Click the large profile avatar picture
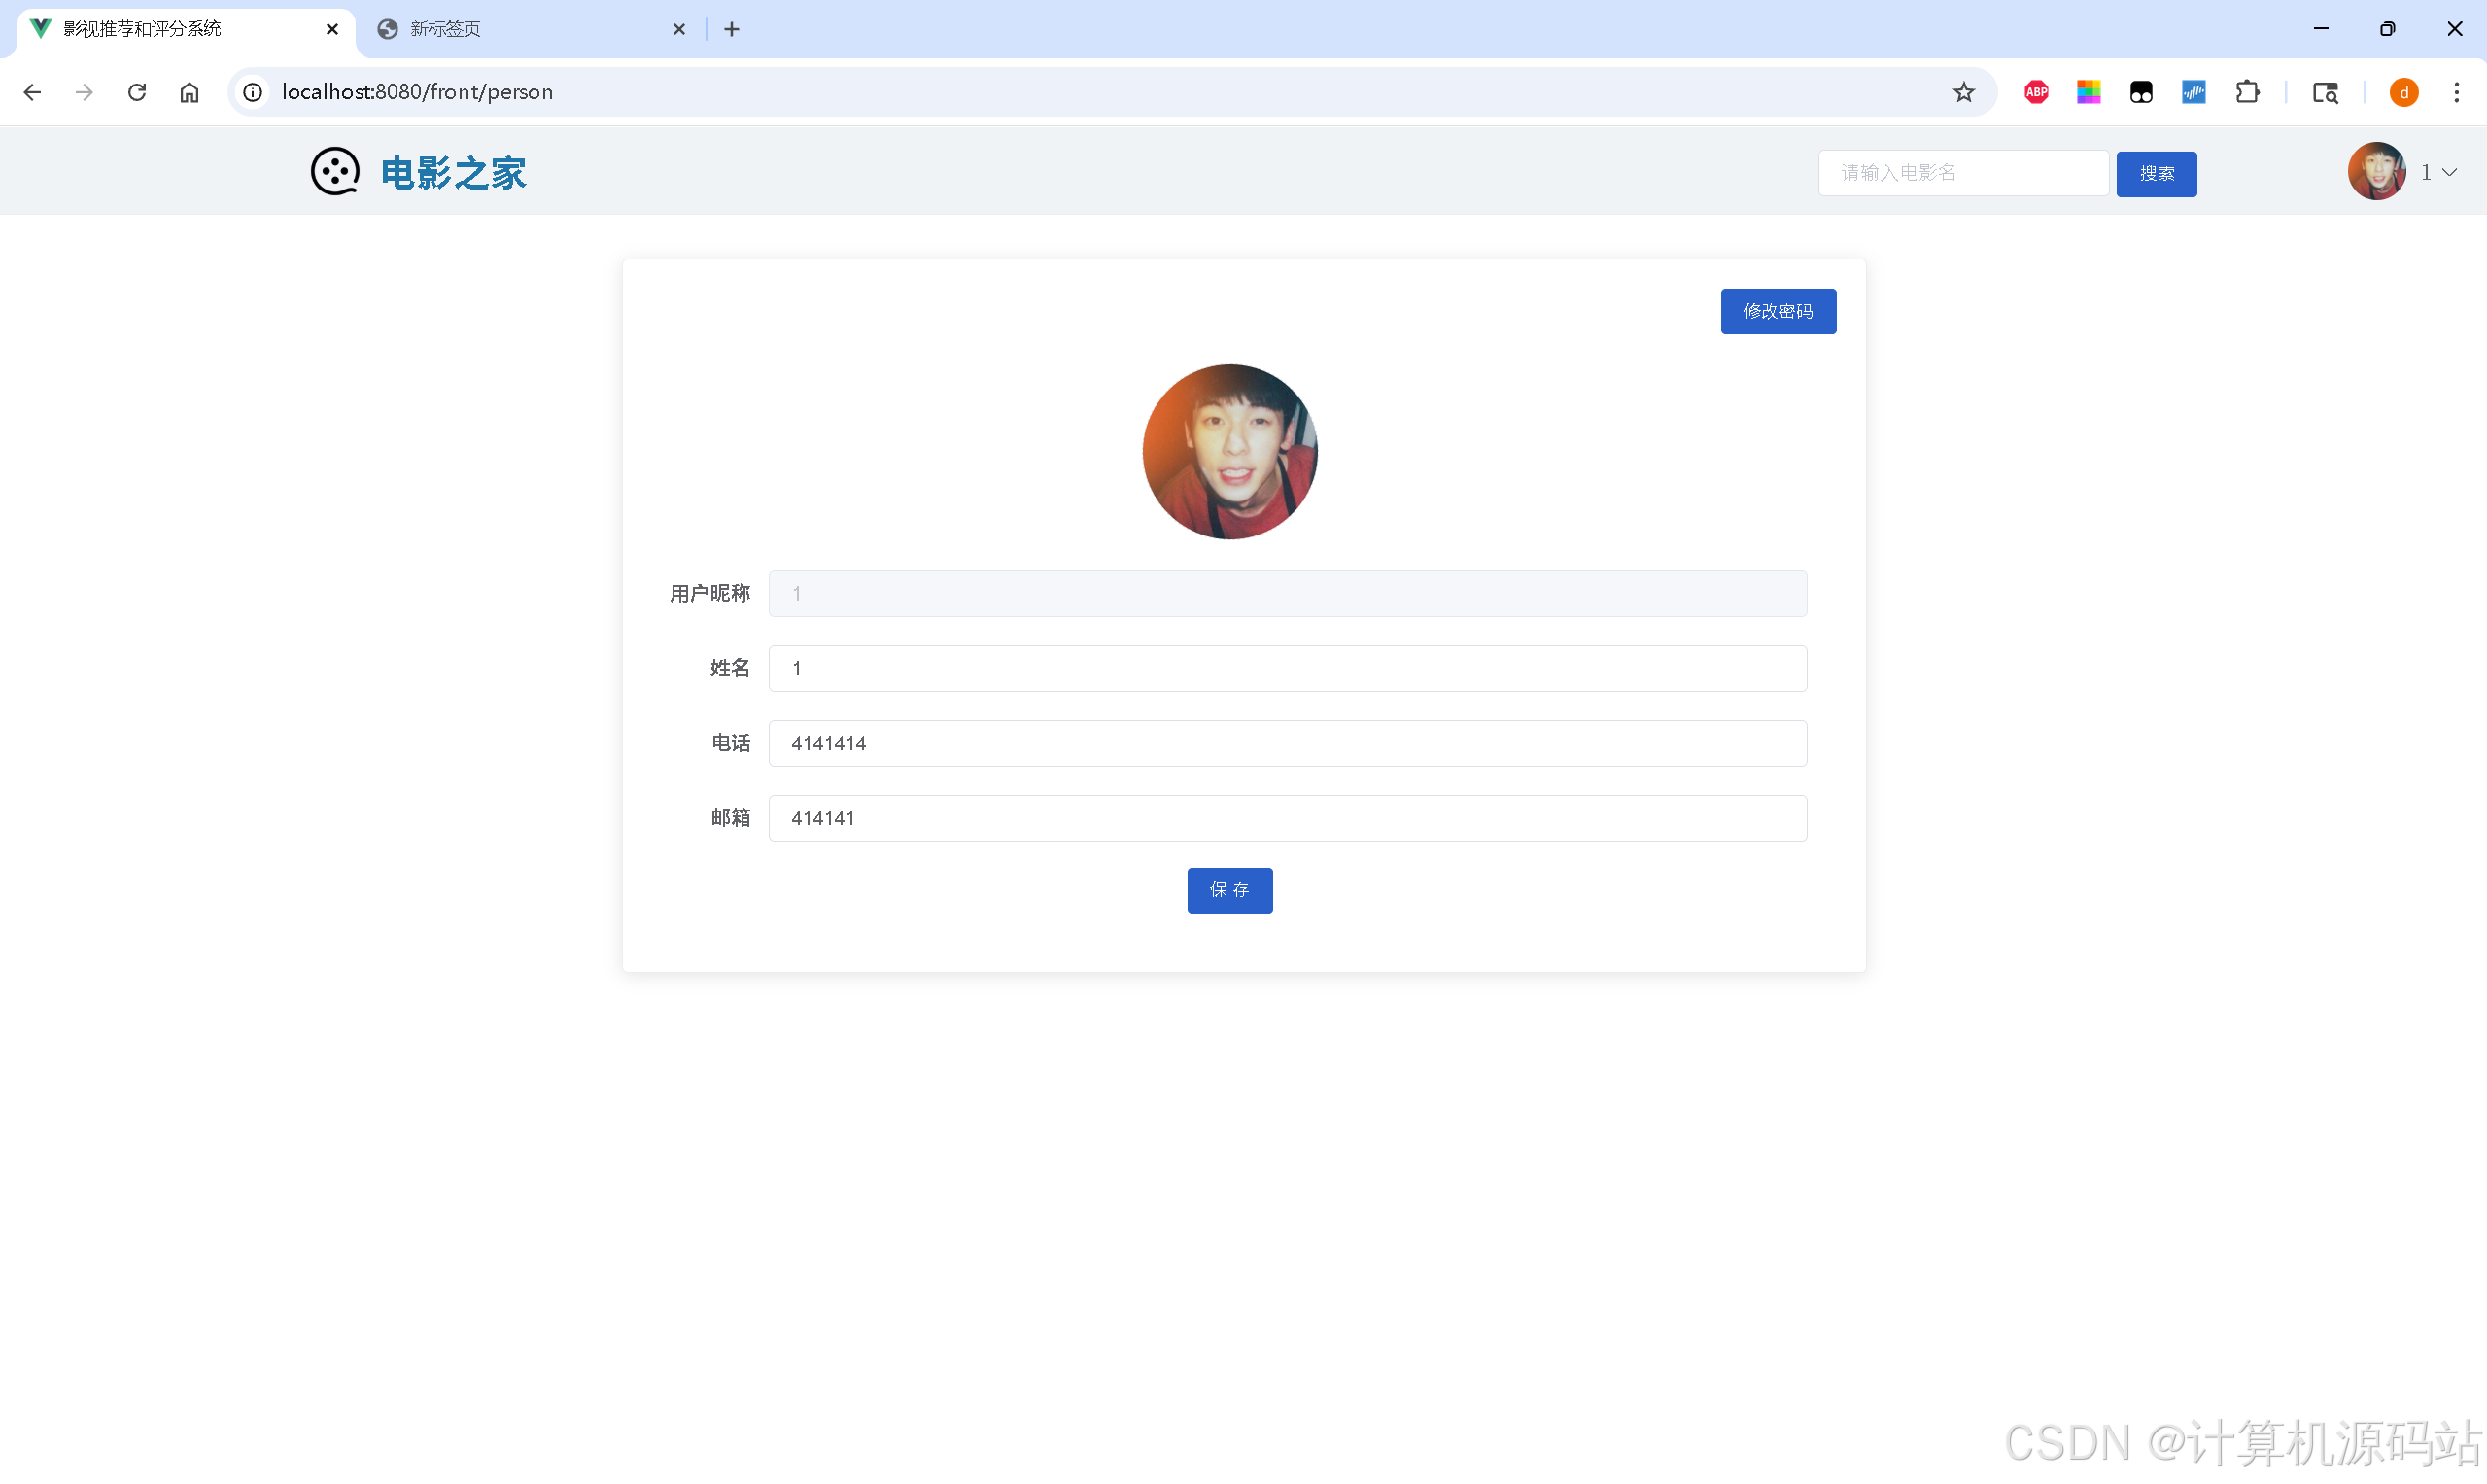The image size is (2487, 1484). [x=1229, y=452]
